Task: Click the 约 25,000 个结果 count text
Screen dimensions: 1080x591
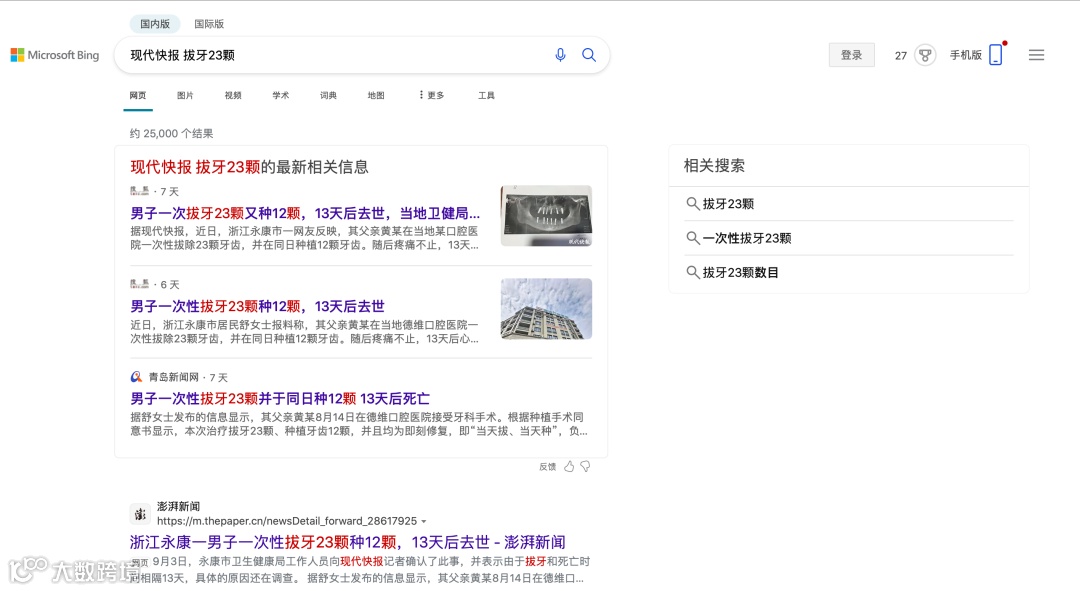Action: [172, 134]
